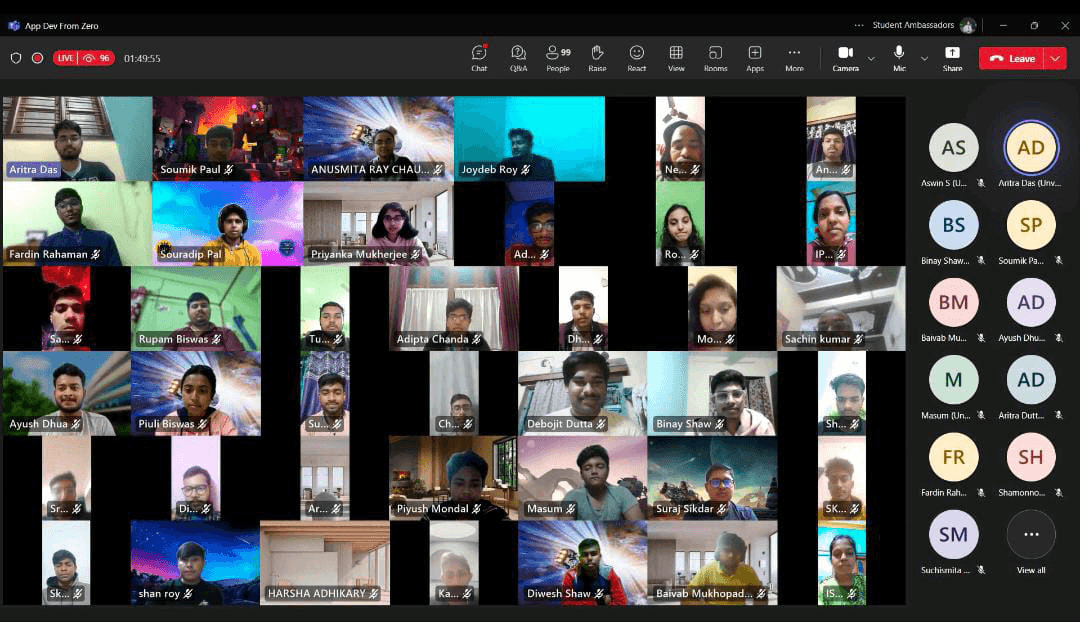The width and height of the screenshot is (1080, 622).
Task: Expand Leave options dropdown arrow
Action: point(1055,59)
